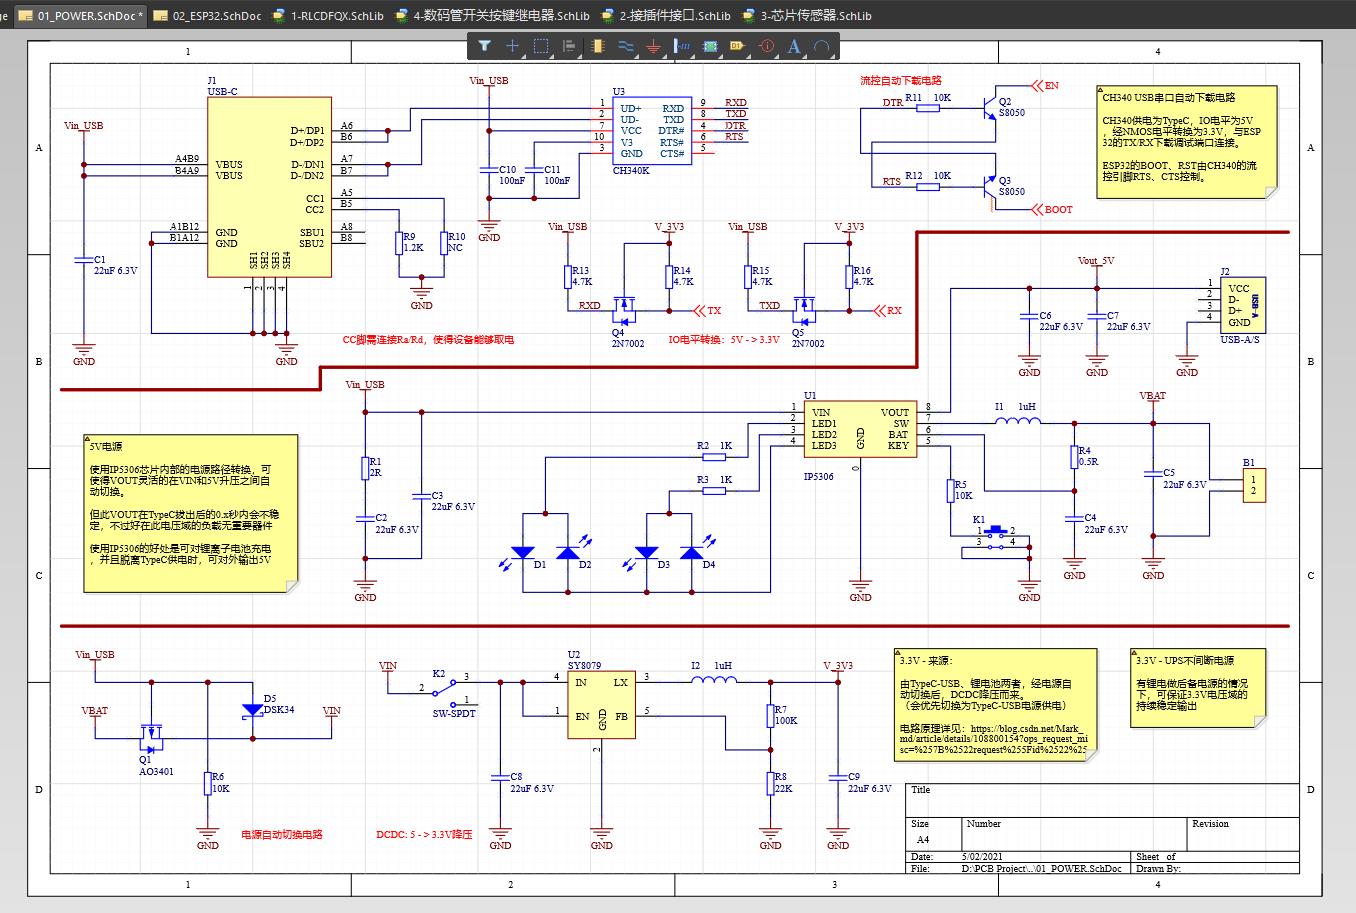This screenshot has height=913, width=1356.
Task: Click the RX port symbol
Action: (887, 311)
